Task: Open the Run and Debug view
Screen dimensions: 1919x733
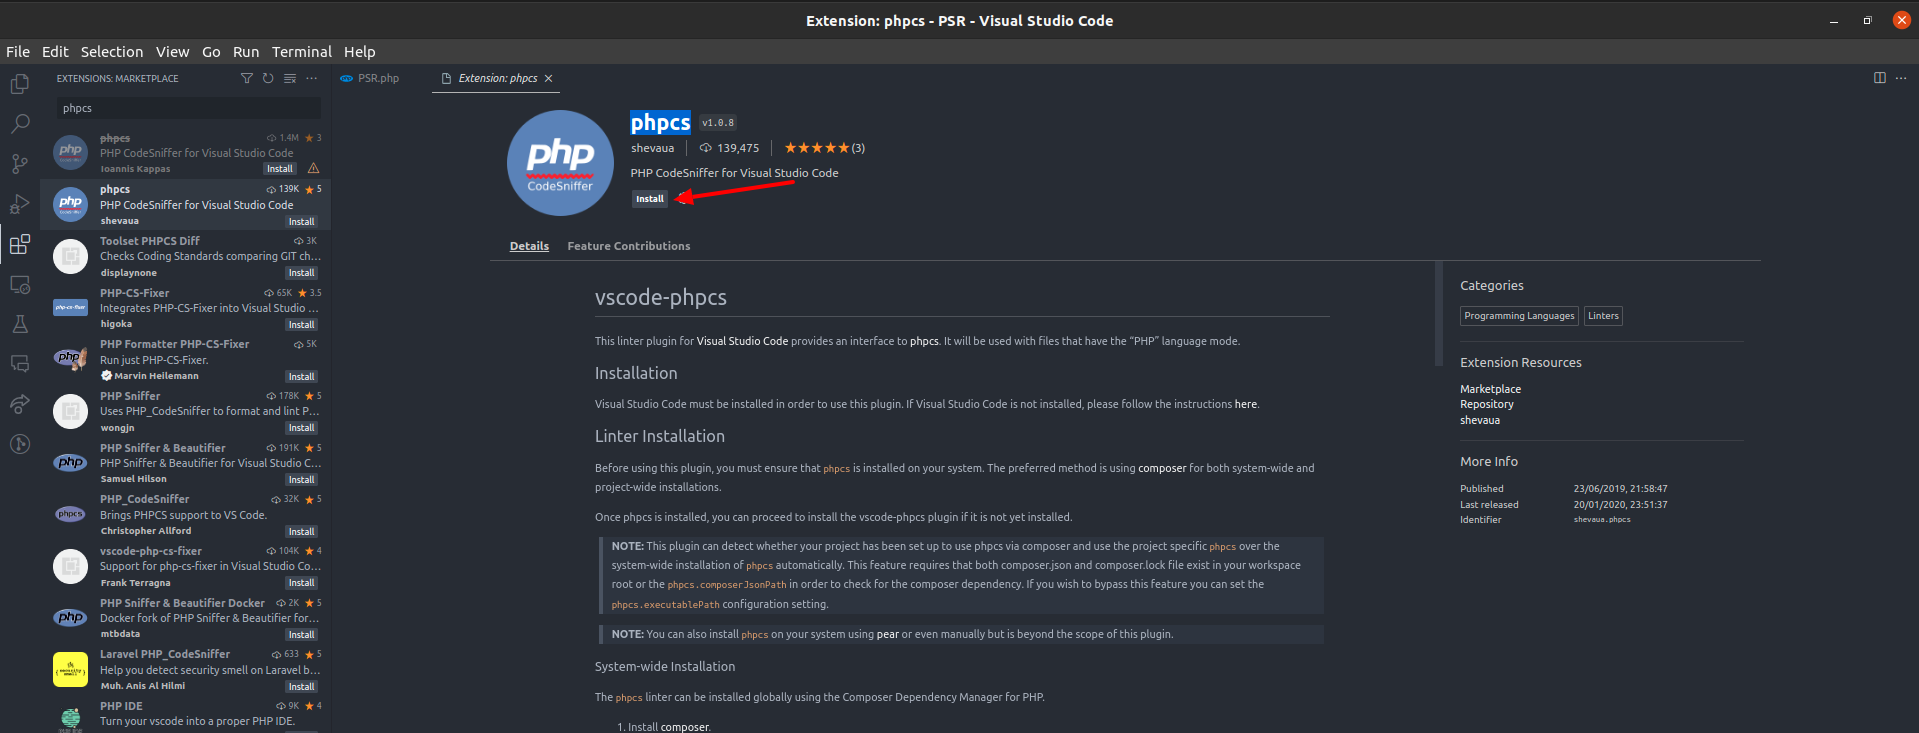Action: 20,204
